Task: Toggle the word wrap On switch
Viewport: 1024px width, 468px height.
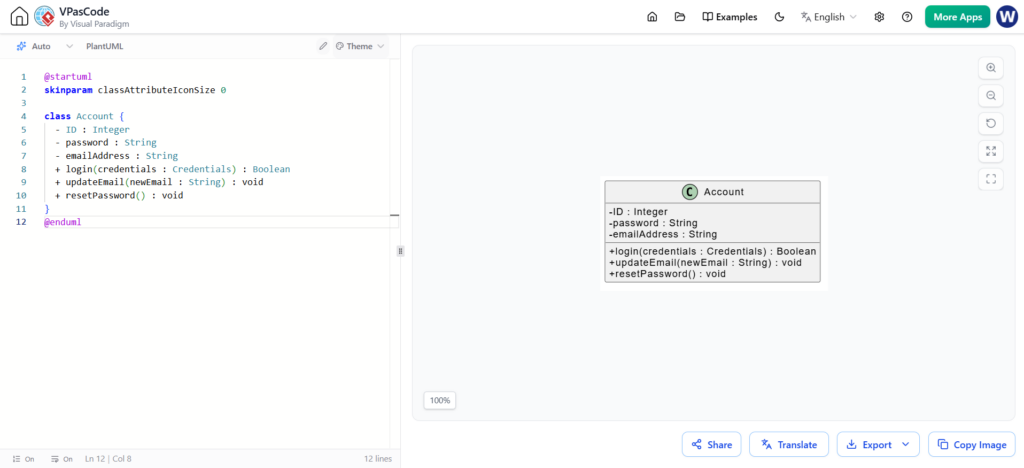Action: (x=61, y=459)
